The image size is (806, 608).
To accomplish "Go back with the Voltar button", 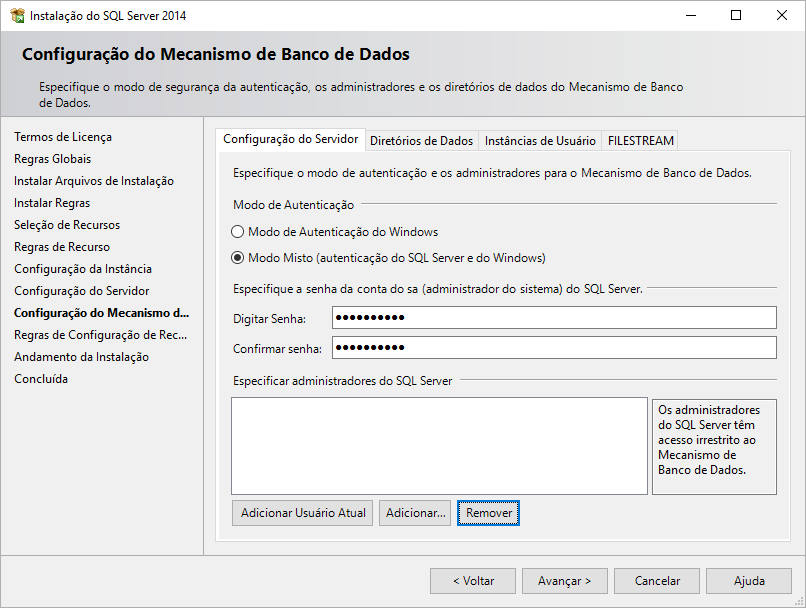I will (x=473, y=581).
